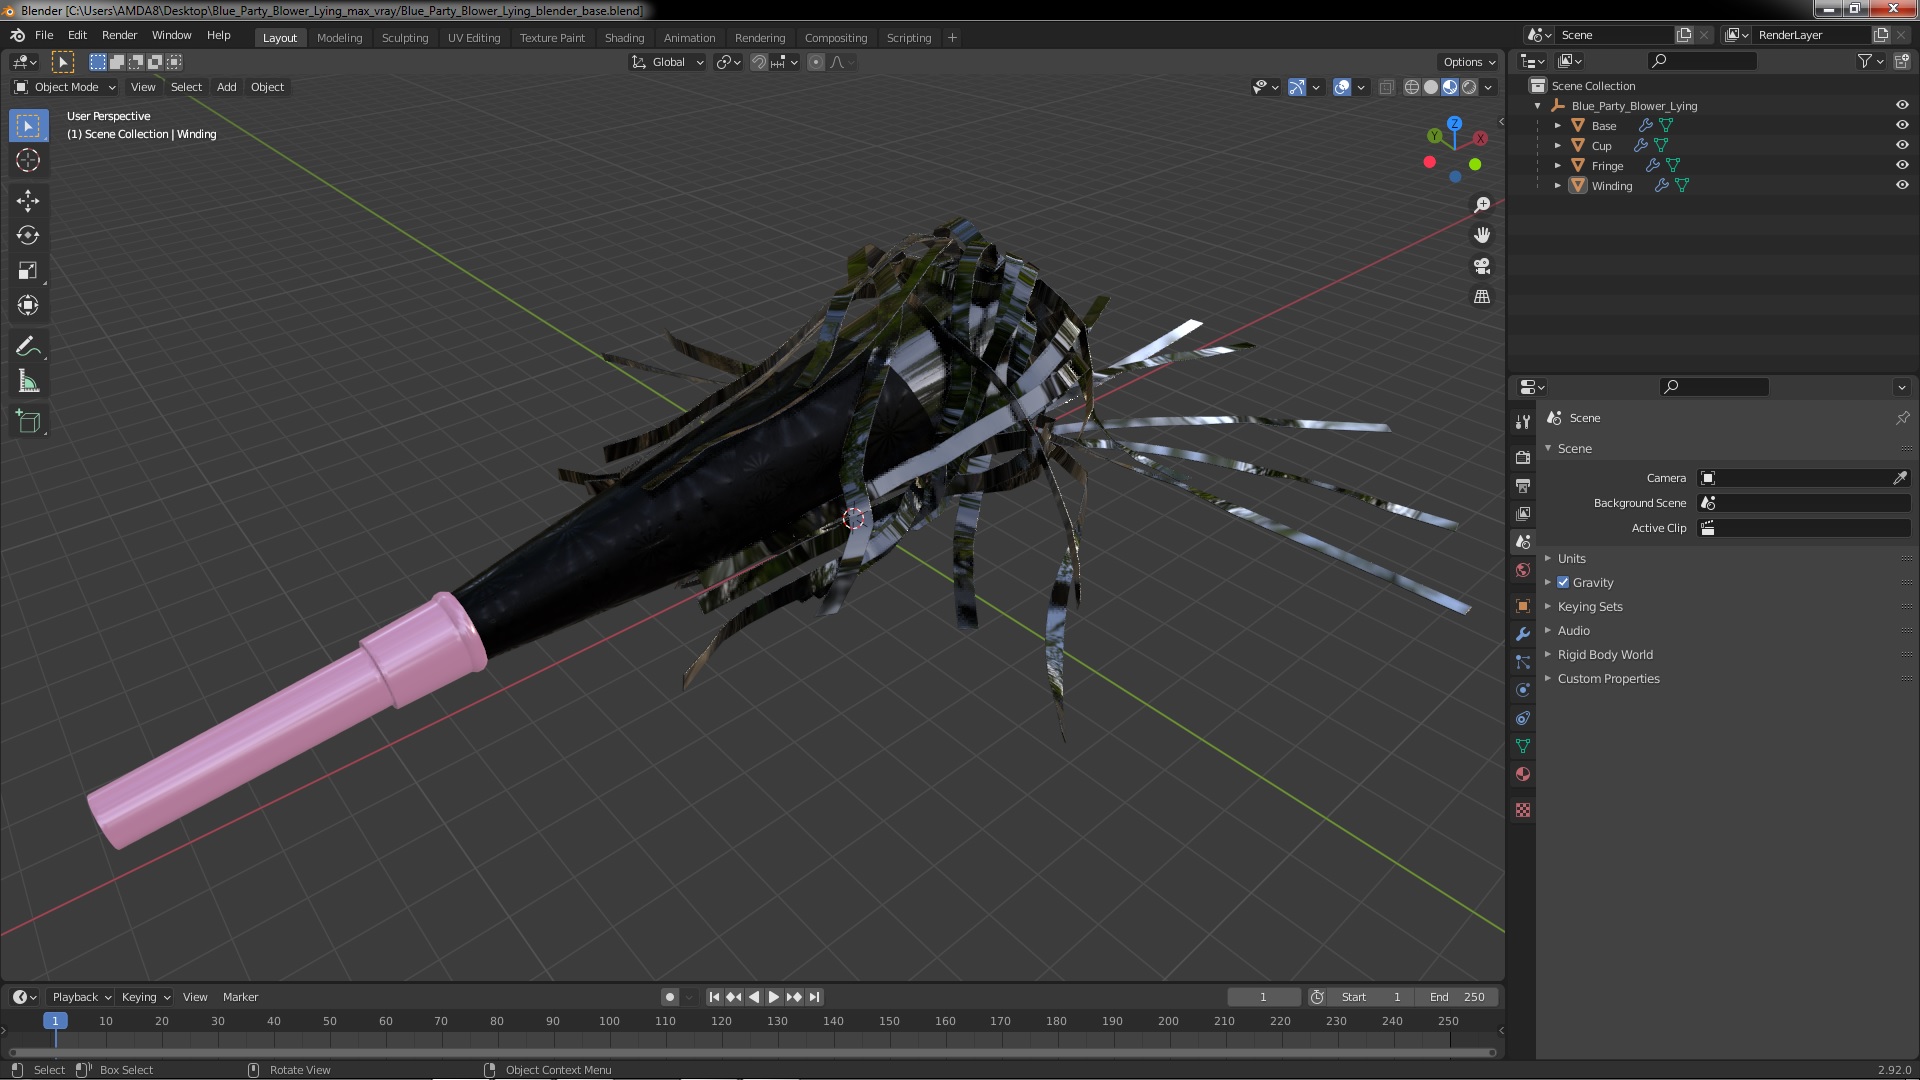Toggle the Gravity checkbox
Screen dimensions: 1920x1080
[1563, 582]
